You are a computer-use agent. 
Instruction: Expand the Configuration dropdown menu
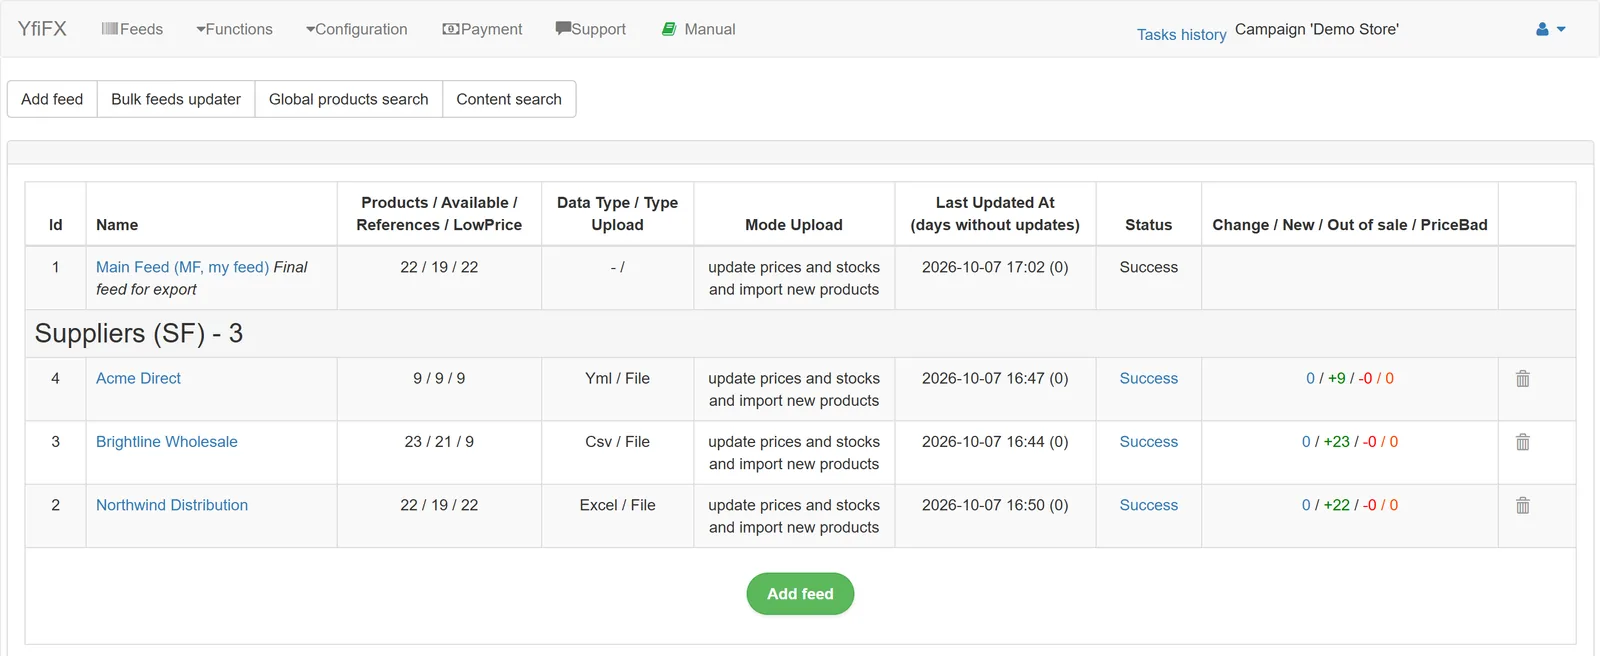pos(357,29)
